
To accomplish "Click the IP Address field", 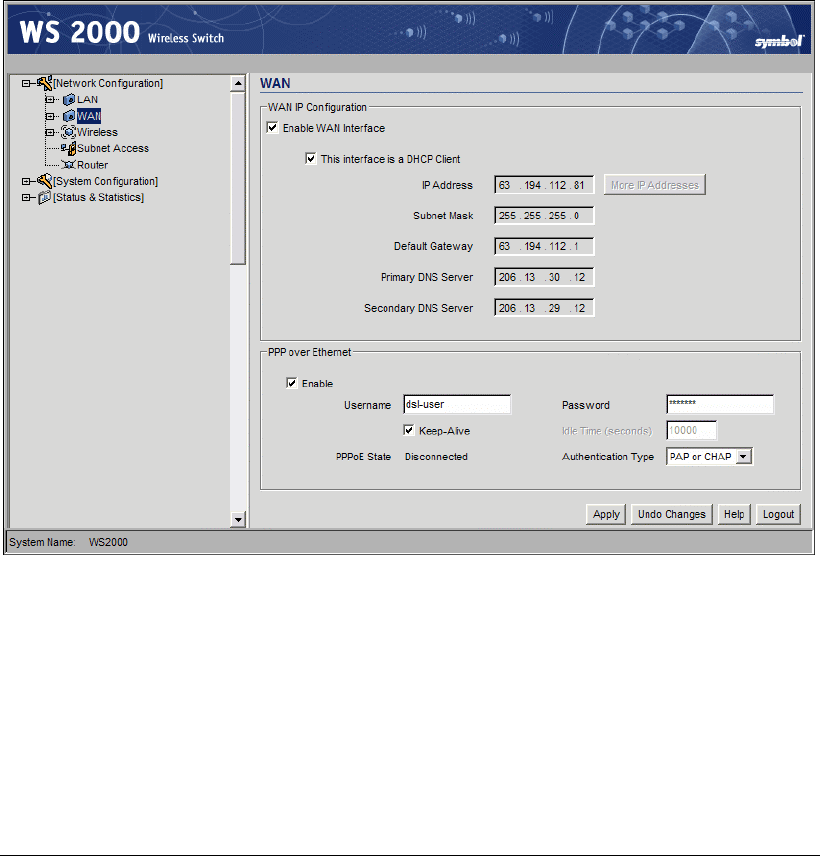I will (x=544, y=185).
